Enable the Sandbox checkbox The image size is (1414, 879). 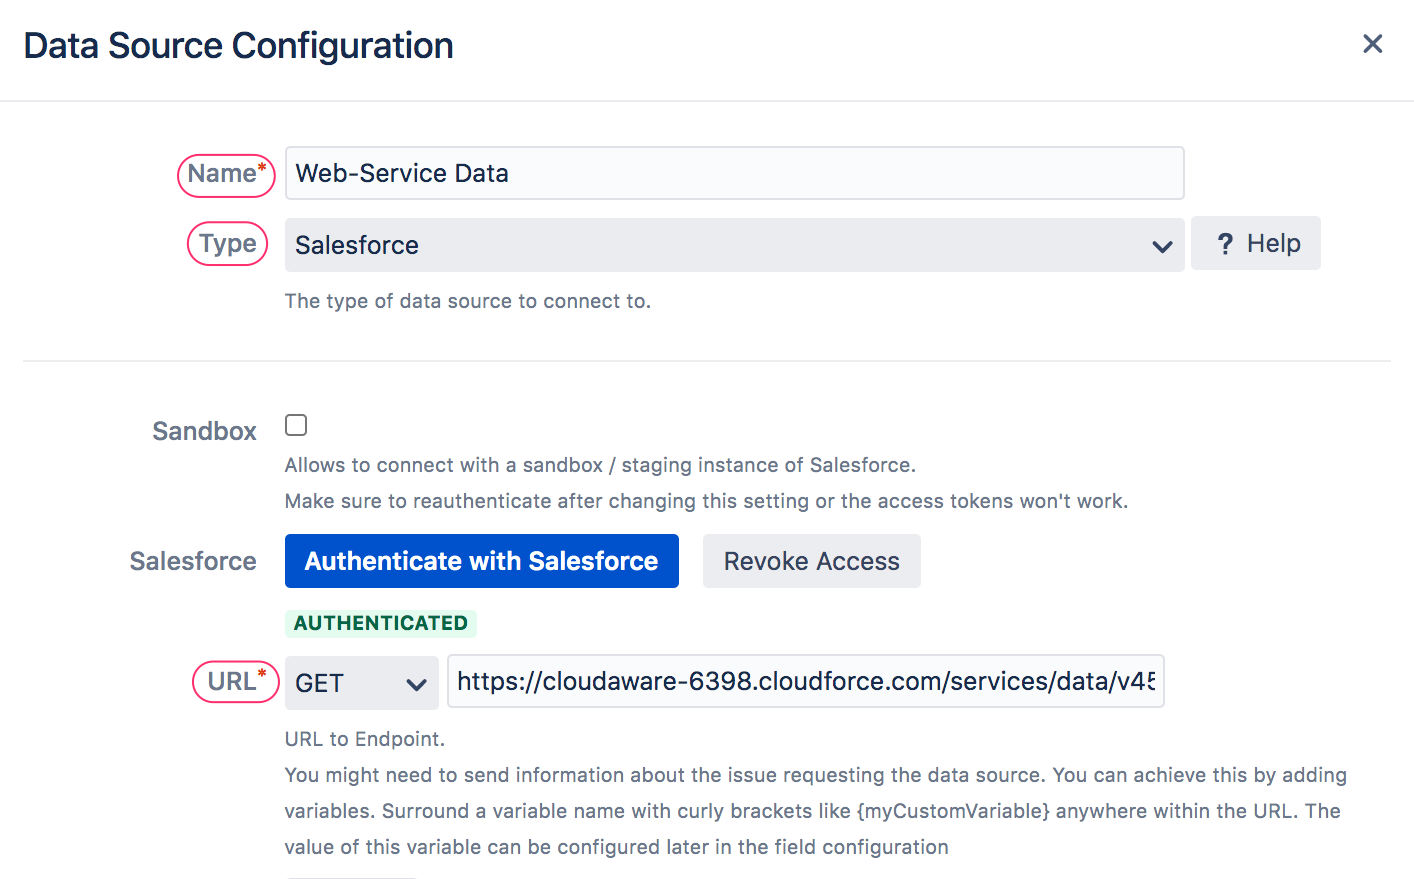click(x=296, y=425)
